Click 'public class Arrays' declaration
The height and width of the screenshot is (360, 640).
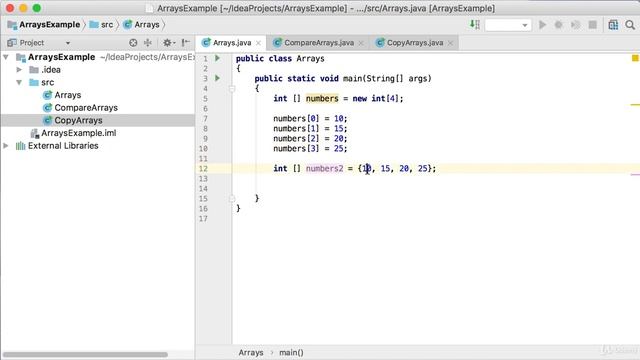[x=280, y=58]
